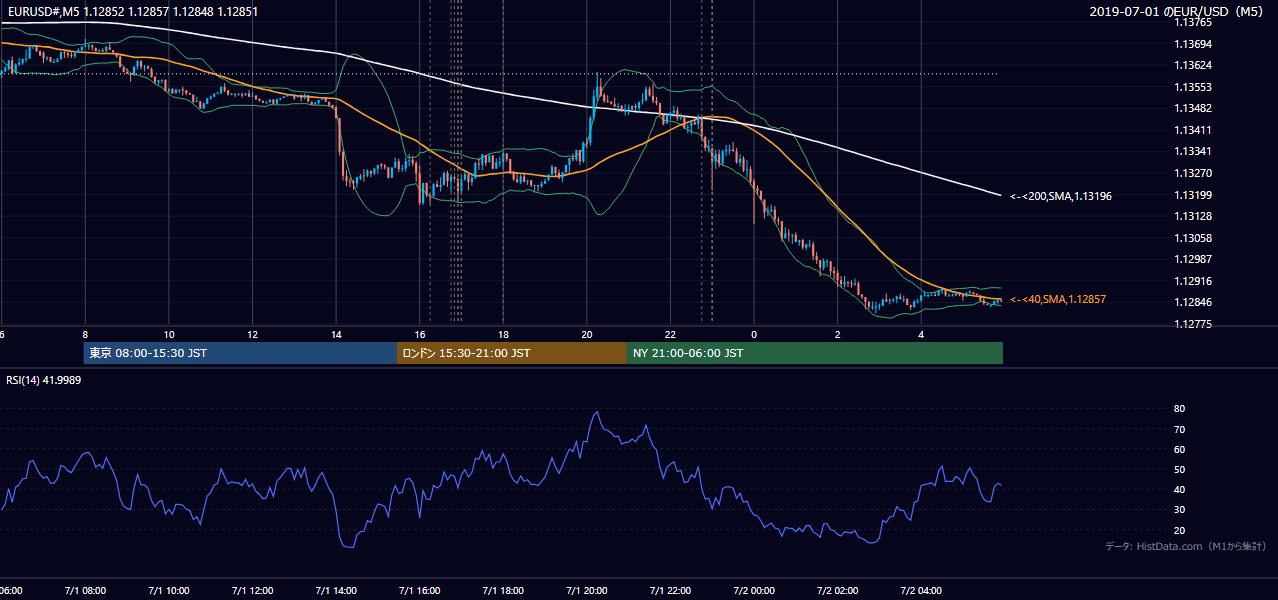Click the 7/1 08:00 bottom time label
1278x600 pixels.
84,590
